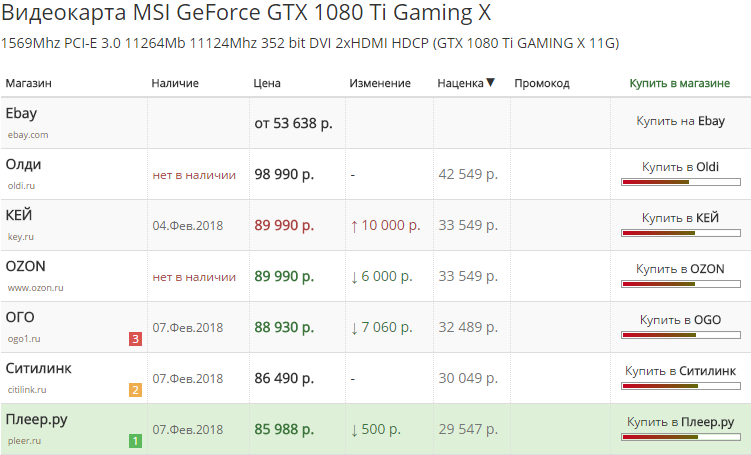Open Купить в КЕЙ link

(681, 218)
